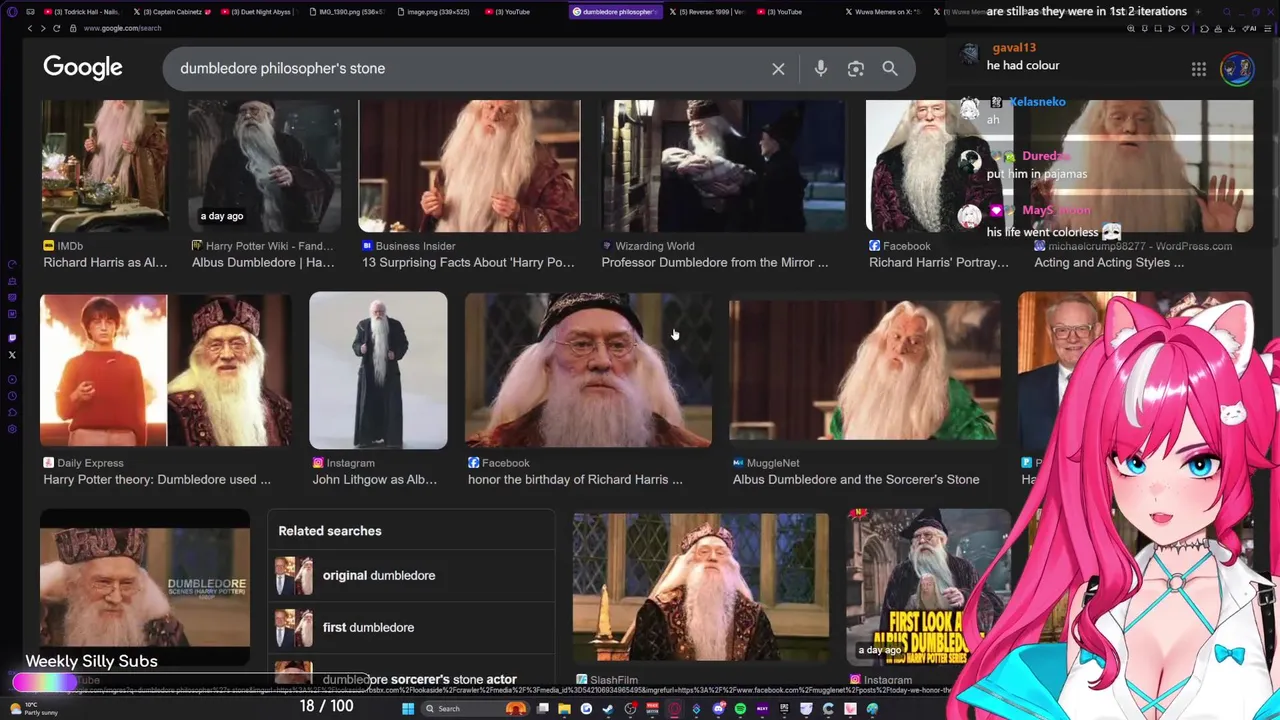Select related search "original dumbledore"
1280x720 pixels.
(x=411, y=576)
